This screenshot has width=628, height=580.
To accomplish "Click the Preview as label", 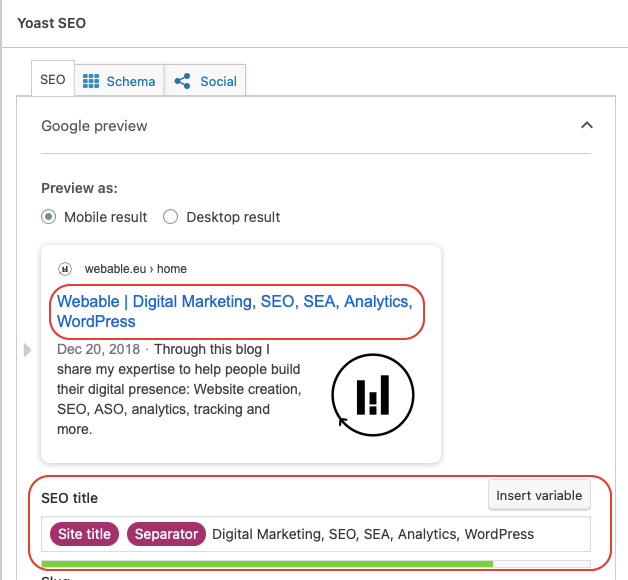I will (x=79, y=188).
